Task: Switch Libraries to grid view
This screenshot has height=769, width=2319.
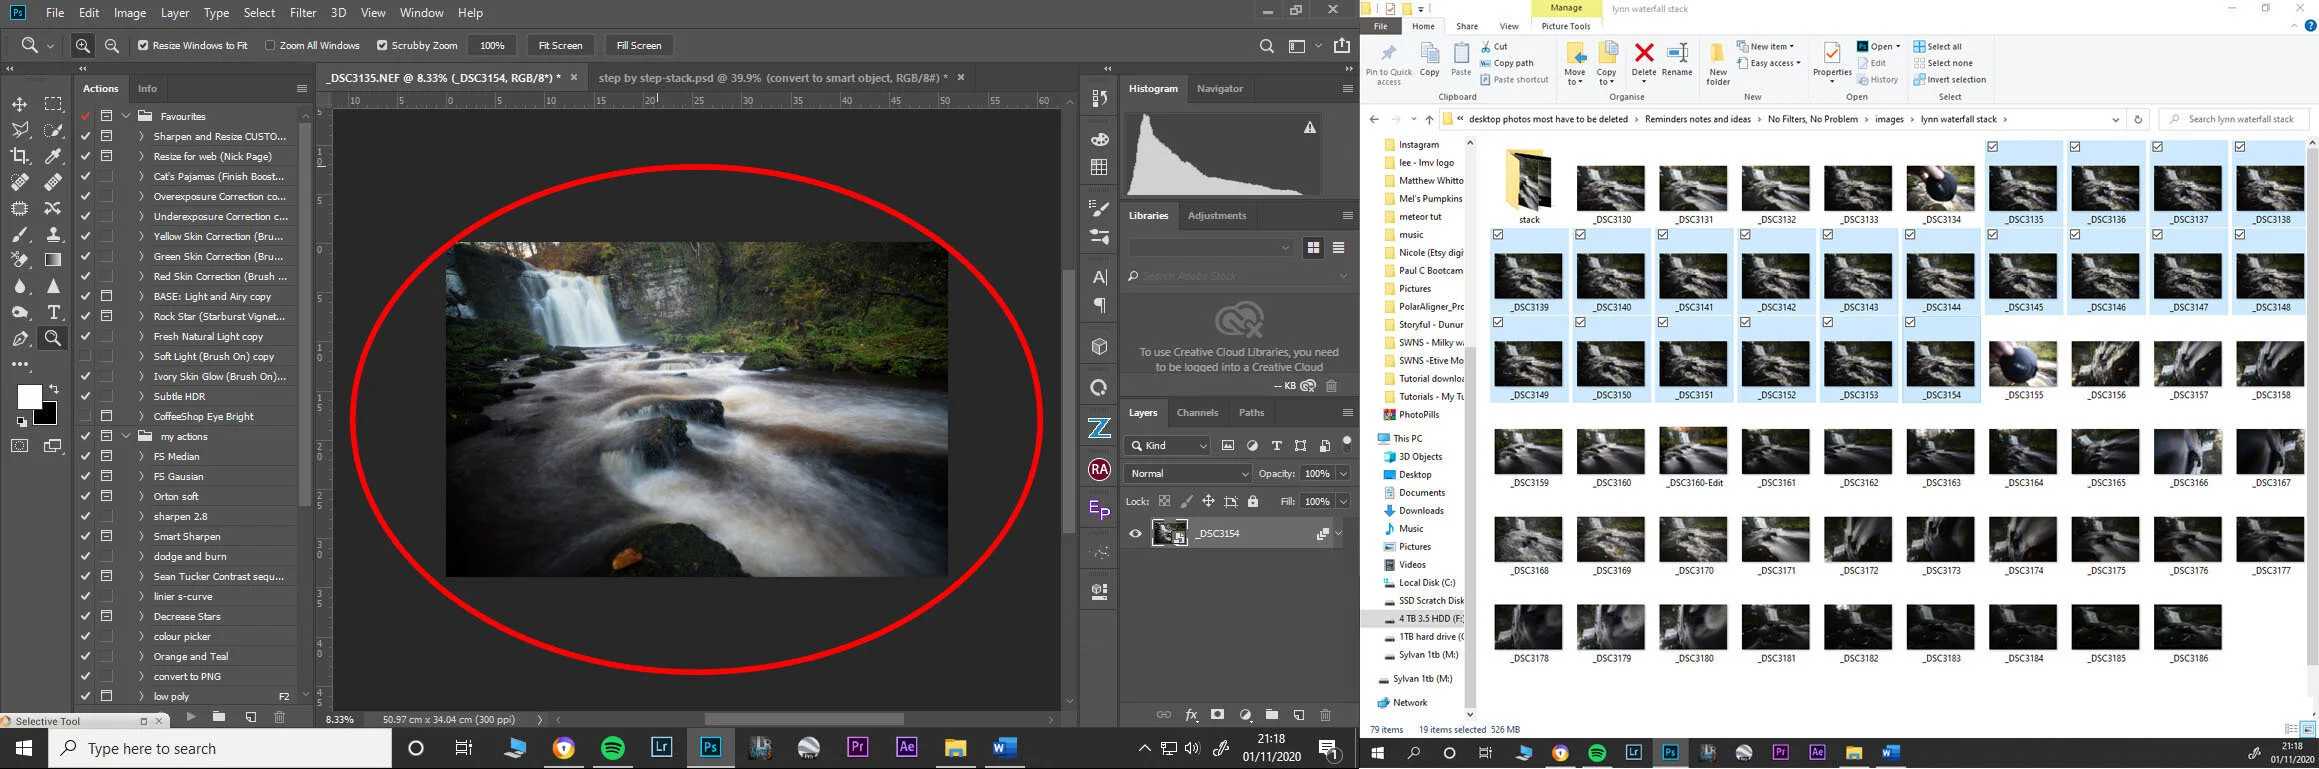Action: tap(1313, 247)
